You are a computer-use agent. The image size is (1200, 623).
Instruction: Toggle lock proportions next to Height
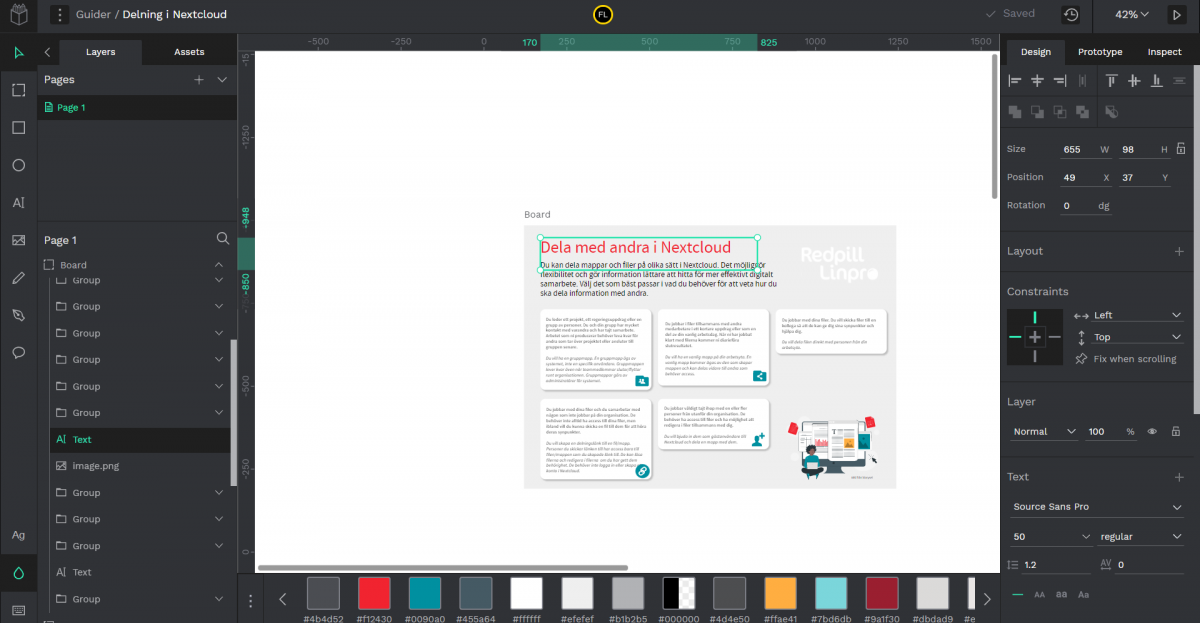click(1181, 149)
